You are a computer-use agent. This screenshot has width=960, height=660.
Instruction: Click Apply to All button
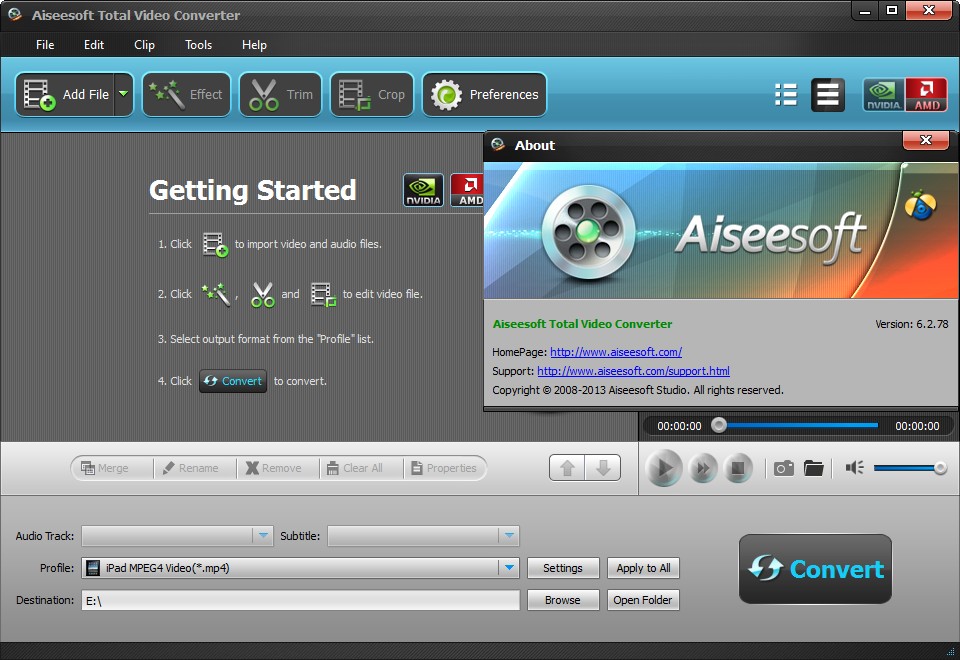[x=643, y=568]
